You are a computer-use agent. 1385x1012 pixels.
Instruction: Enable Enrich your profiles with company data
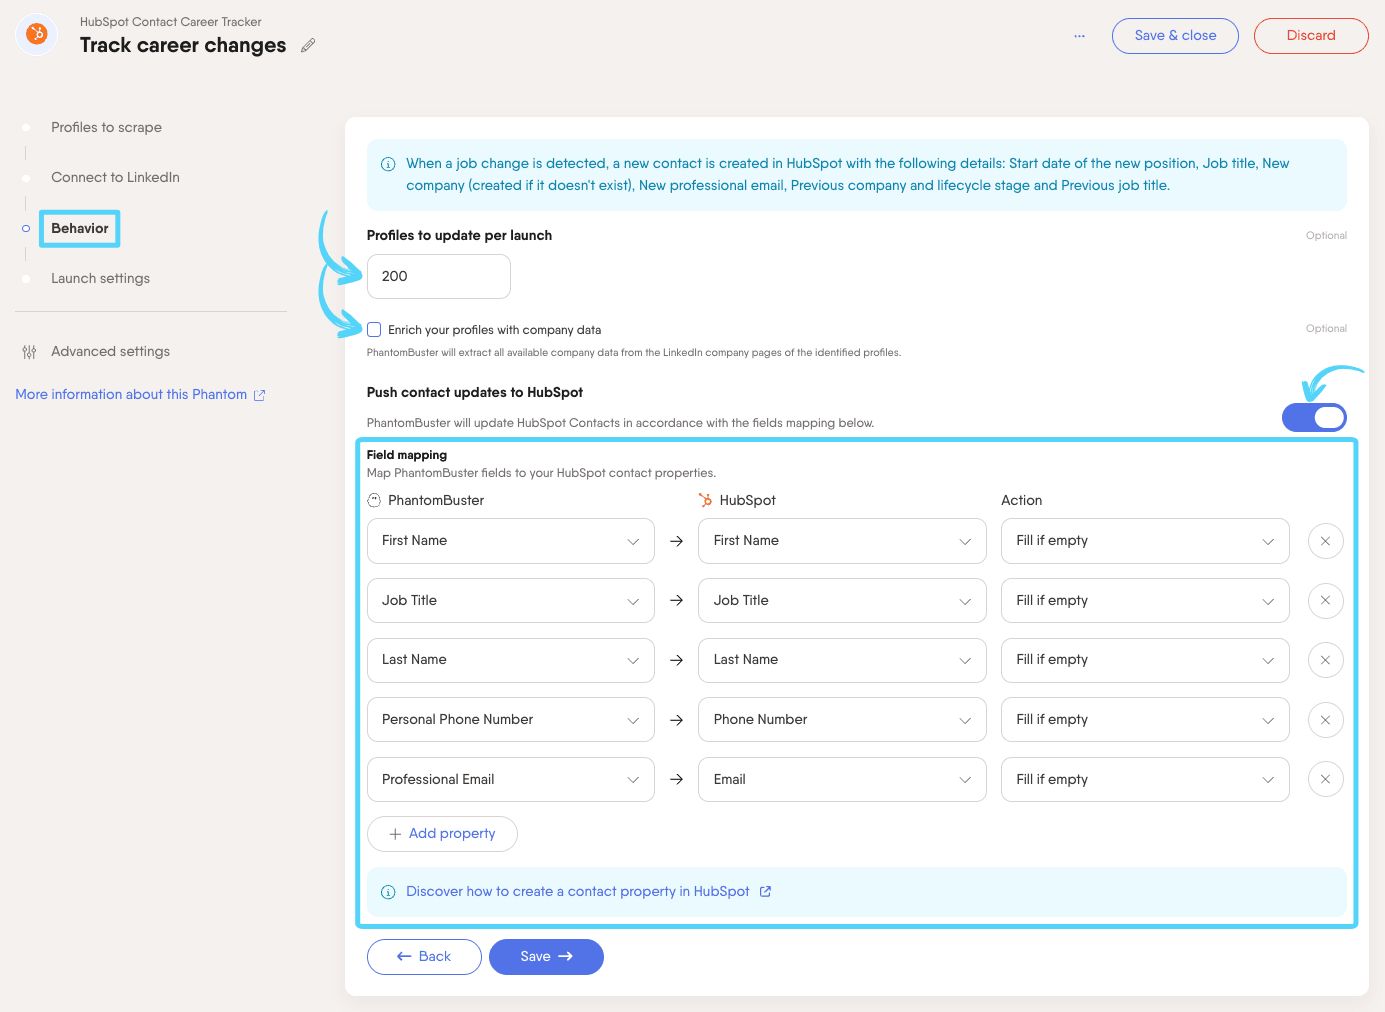point(374,329)
